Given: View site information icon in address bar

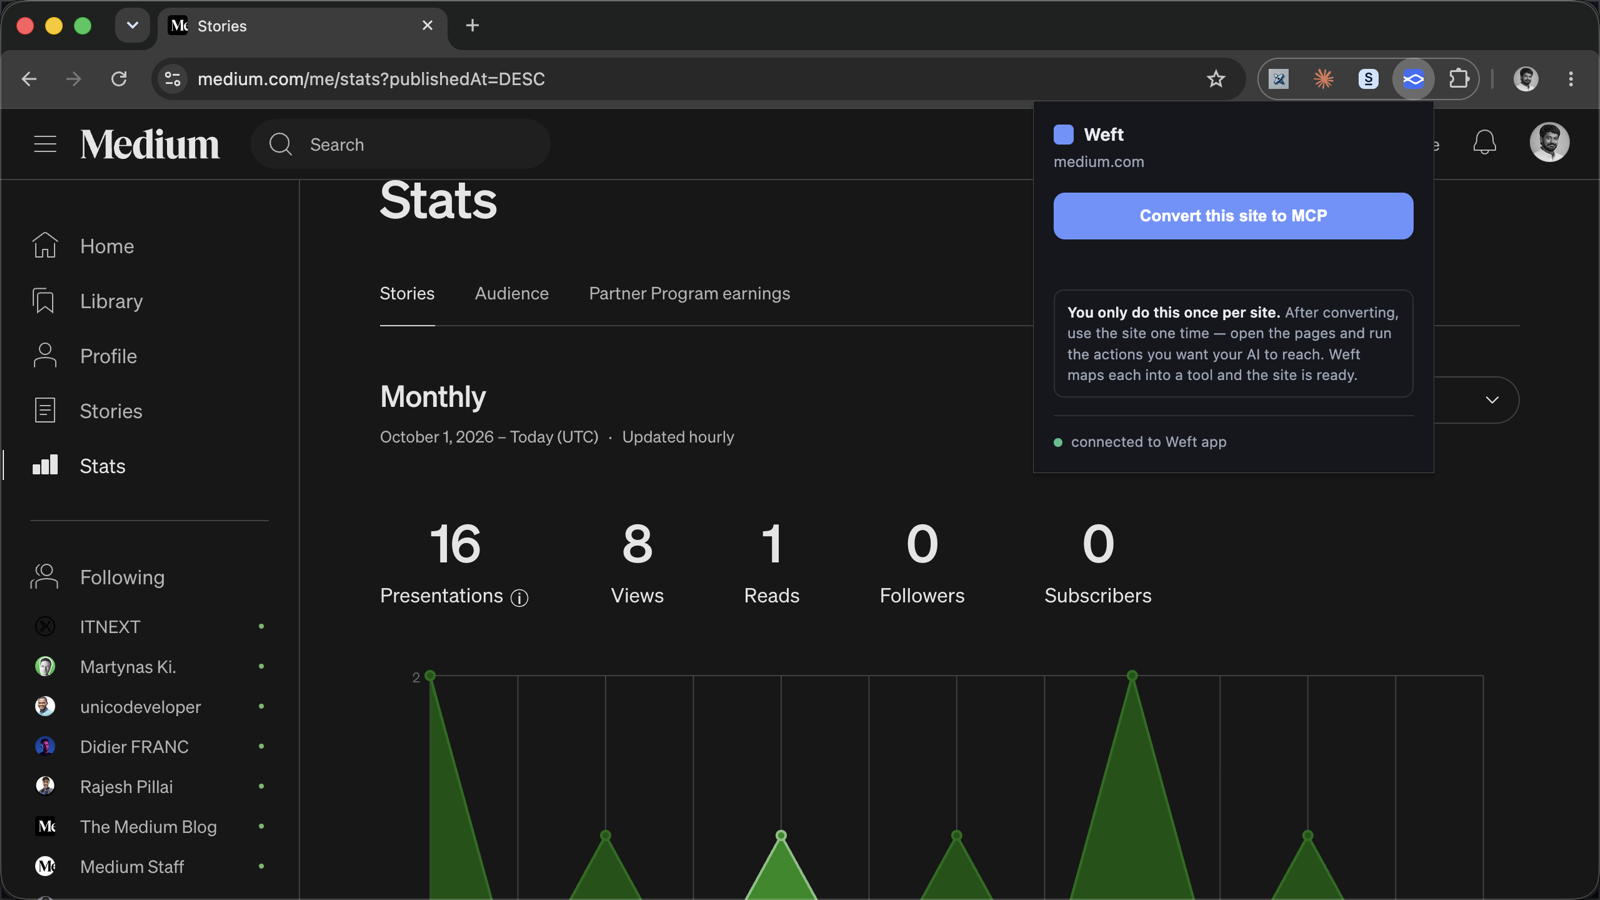Looking at the screenshot, I should click(173, 79).
